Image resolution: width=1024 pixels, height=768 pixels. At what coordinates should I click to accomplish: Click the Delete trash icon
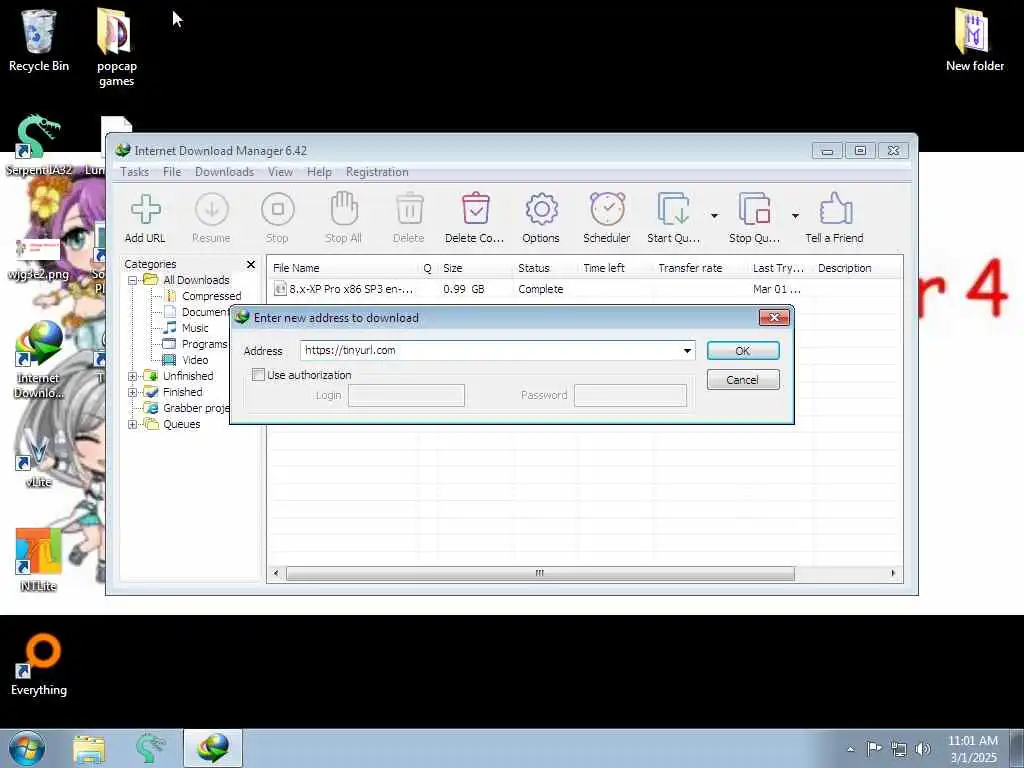click(409, 210)
